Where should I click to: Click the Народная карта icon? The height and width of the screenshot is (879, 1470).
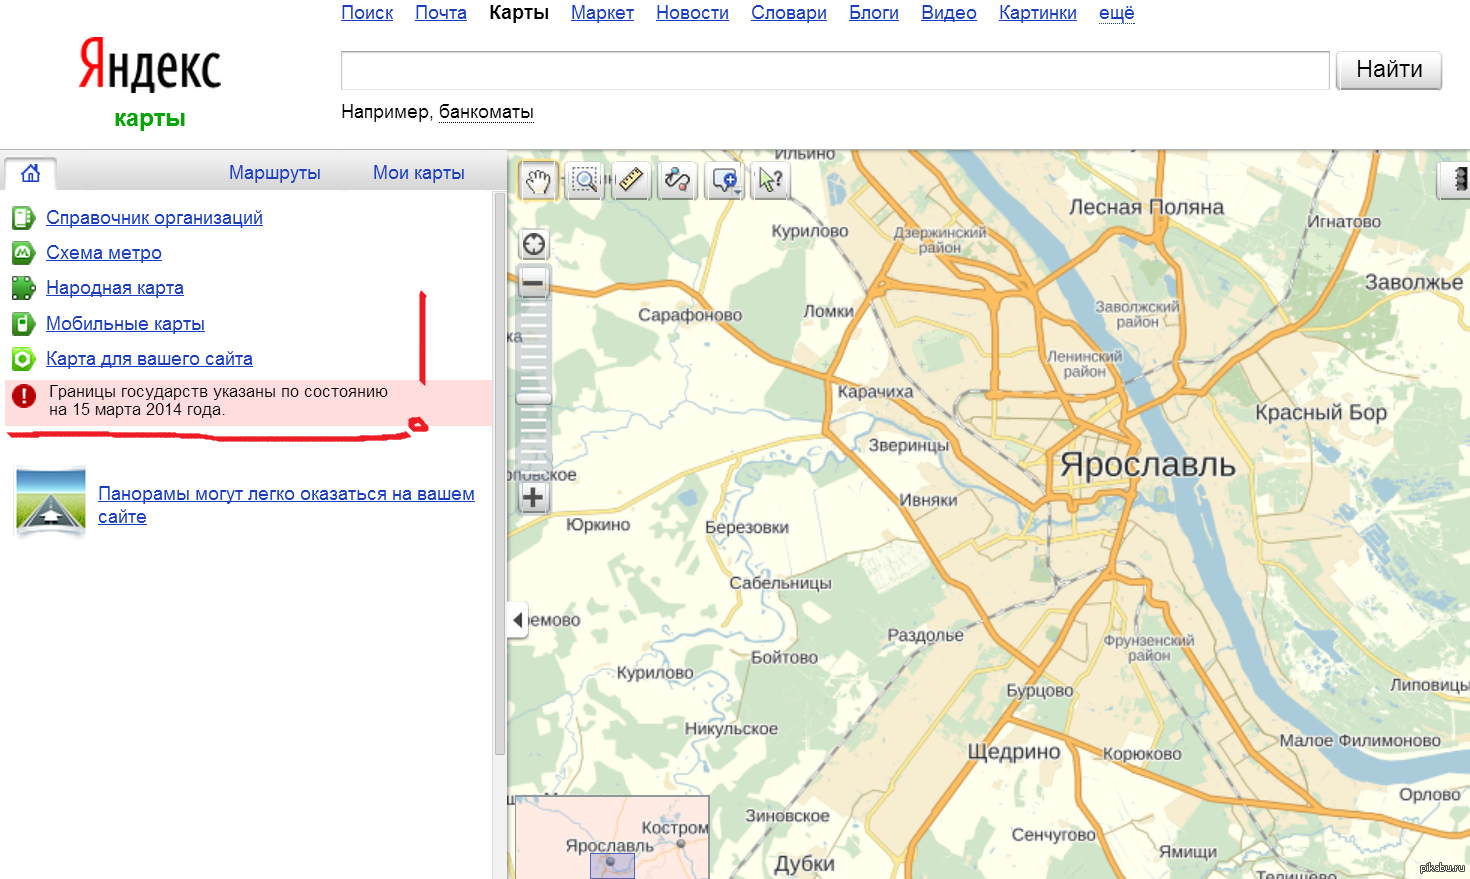pos(23,288)
